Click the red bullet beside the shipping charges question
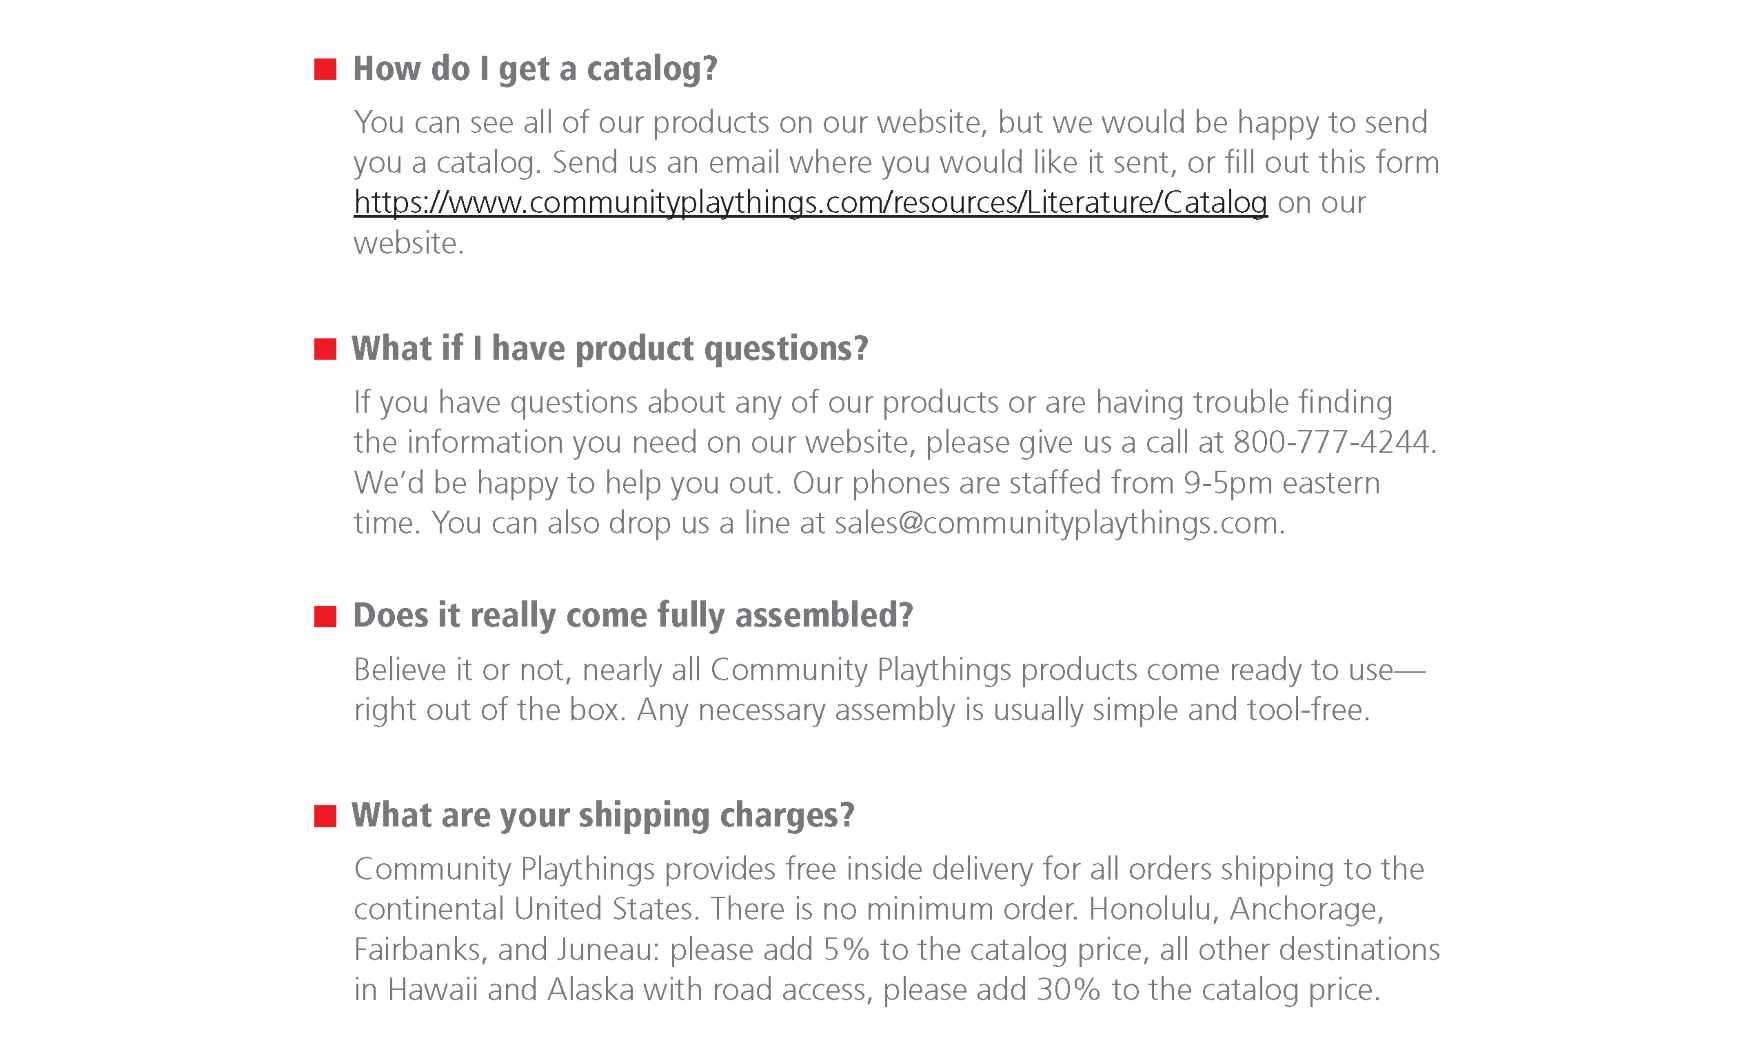 click(x=325, y=816)
